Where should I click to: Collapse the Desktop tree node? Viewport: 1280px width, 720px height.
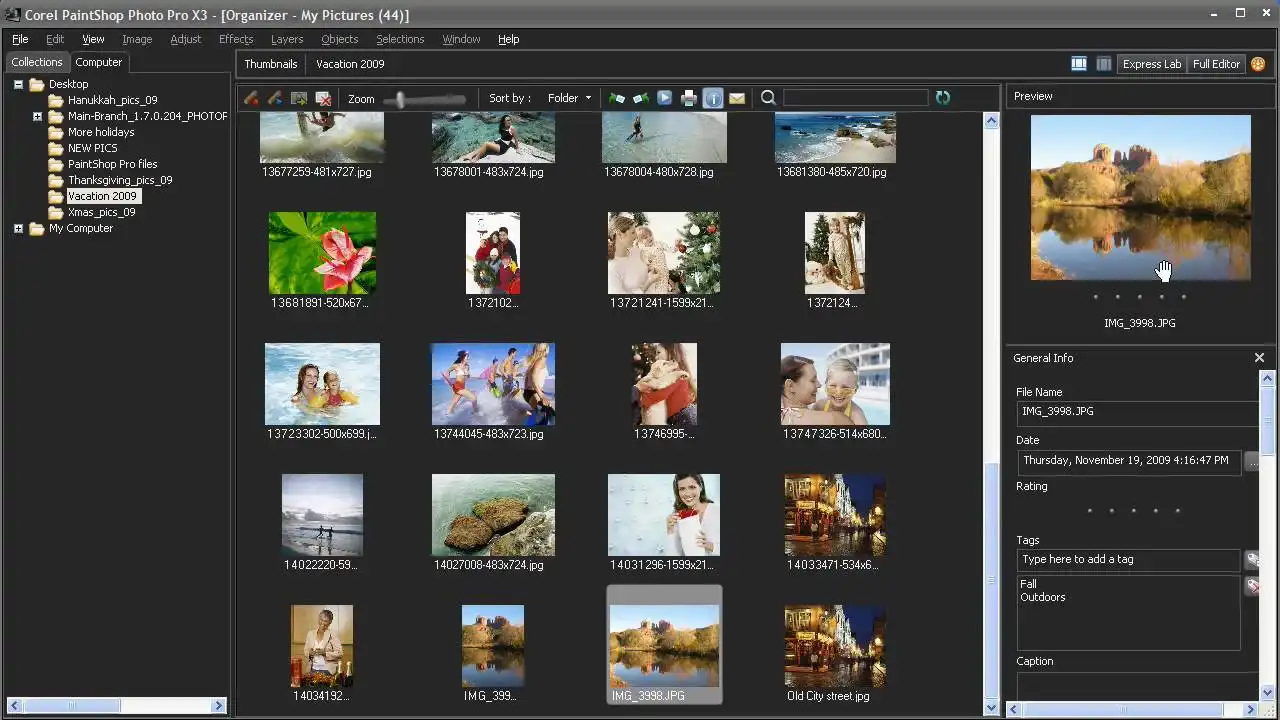pyautogui.click(x=18, y=84)
